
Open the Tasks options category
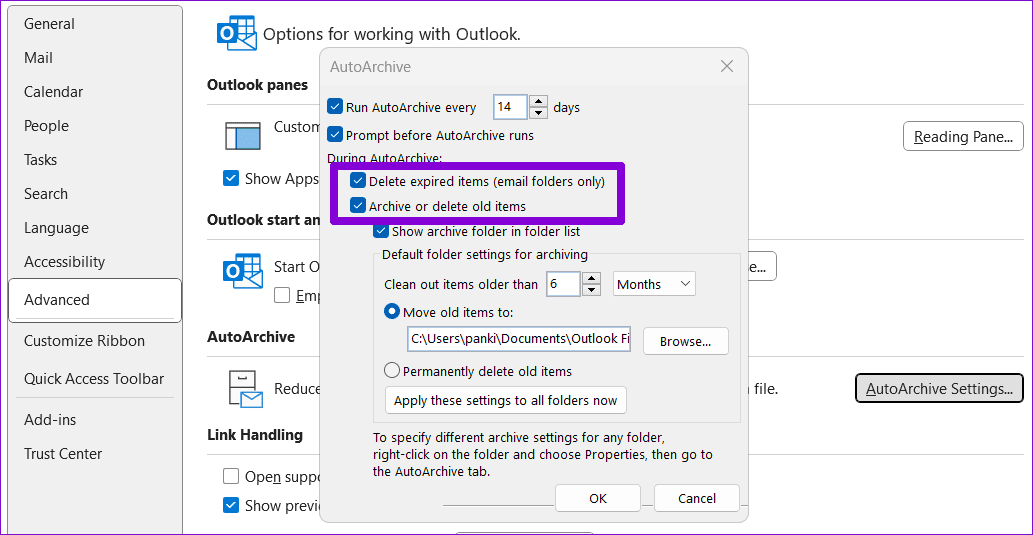pos(96,160)
